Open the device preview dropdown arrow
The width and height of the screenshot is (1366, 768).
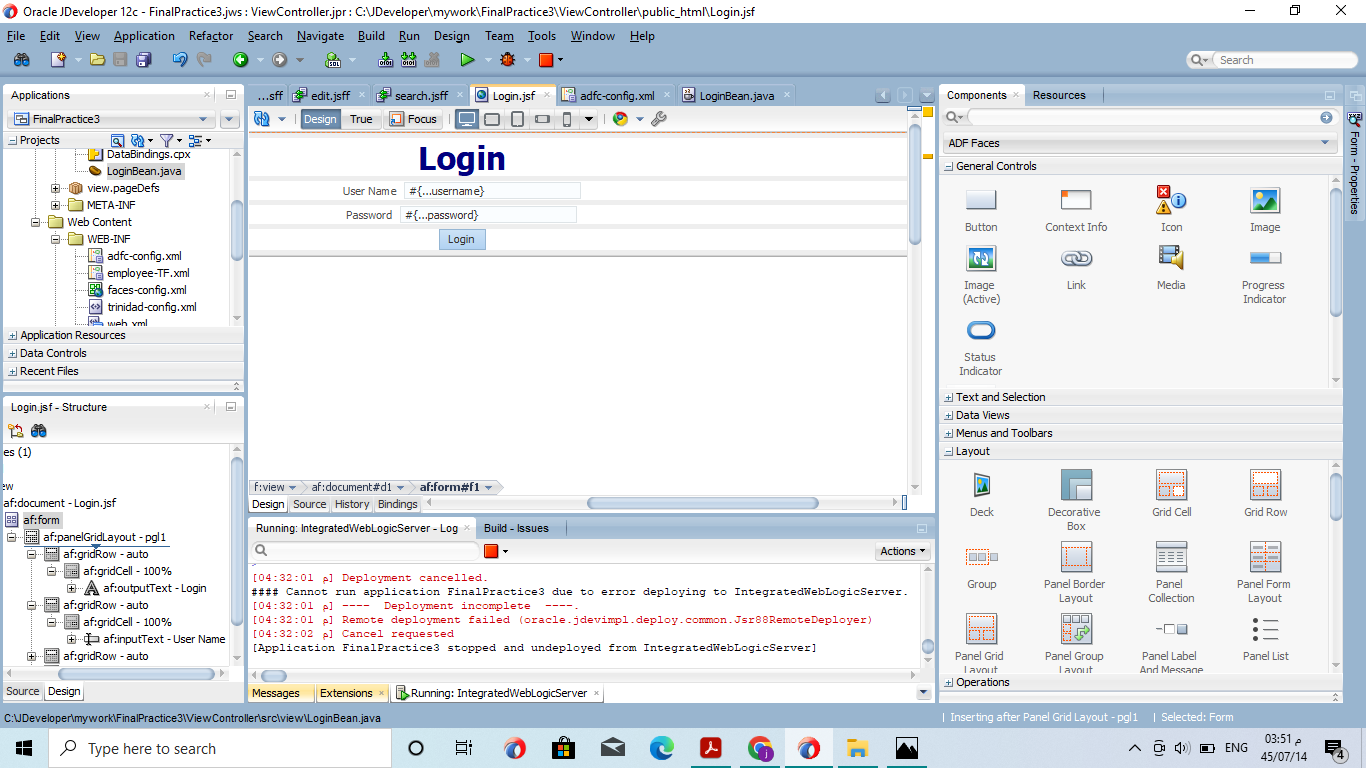point(589,119)
